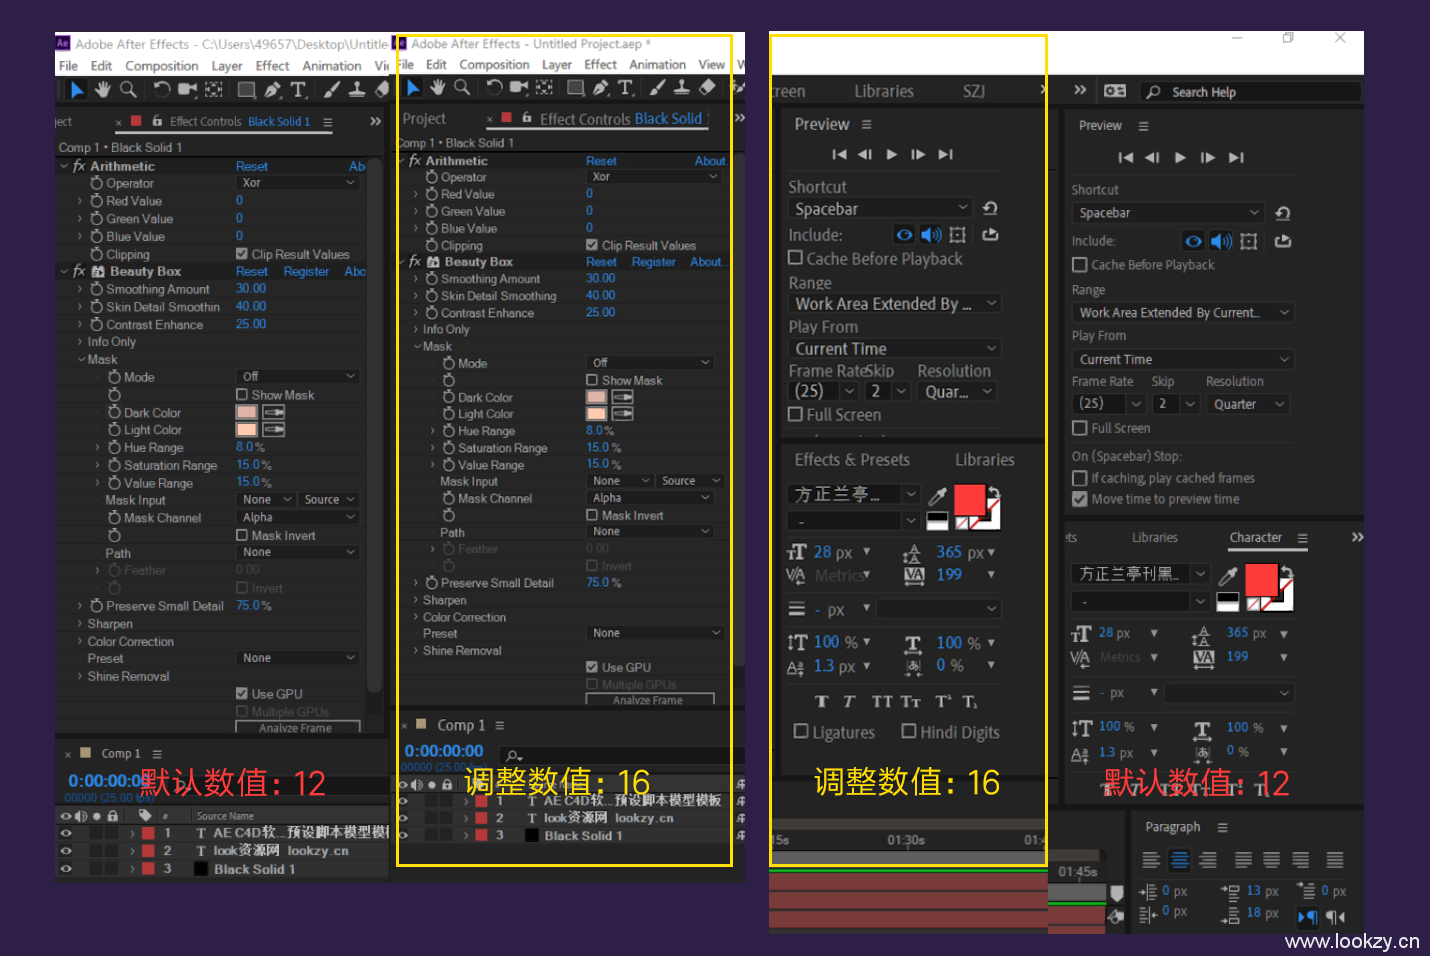The width and height of the screenshot is (1430, 956).
Task: Open the Composition menu in the leftmost window
Action: coord(162,66)
